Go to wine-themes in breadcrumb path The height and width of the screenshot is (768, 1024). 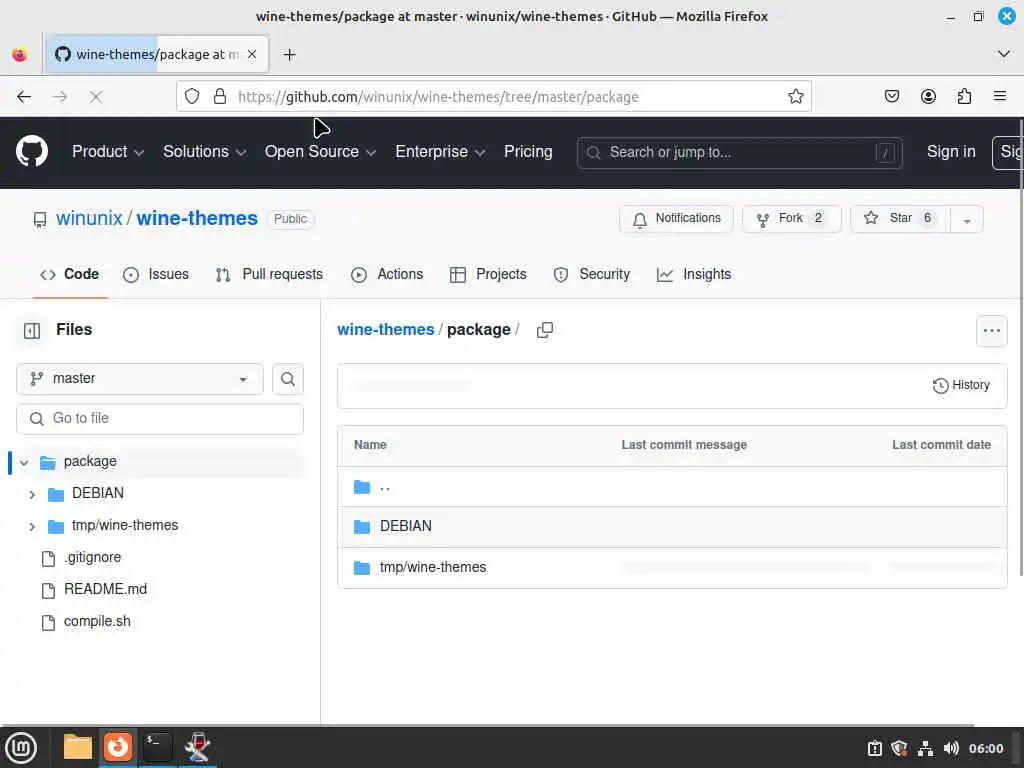[385, 330]
